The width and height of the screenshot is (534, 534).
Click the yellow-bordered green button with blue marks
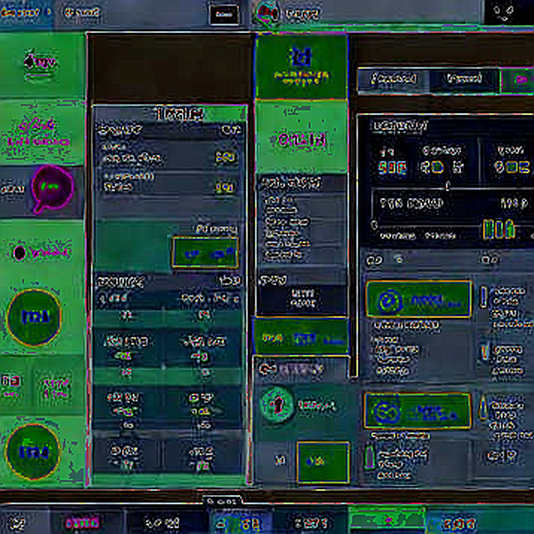[x=205, y=253]
